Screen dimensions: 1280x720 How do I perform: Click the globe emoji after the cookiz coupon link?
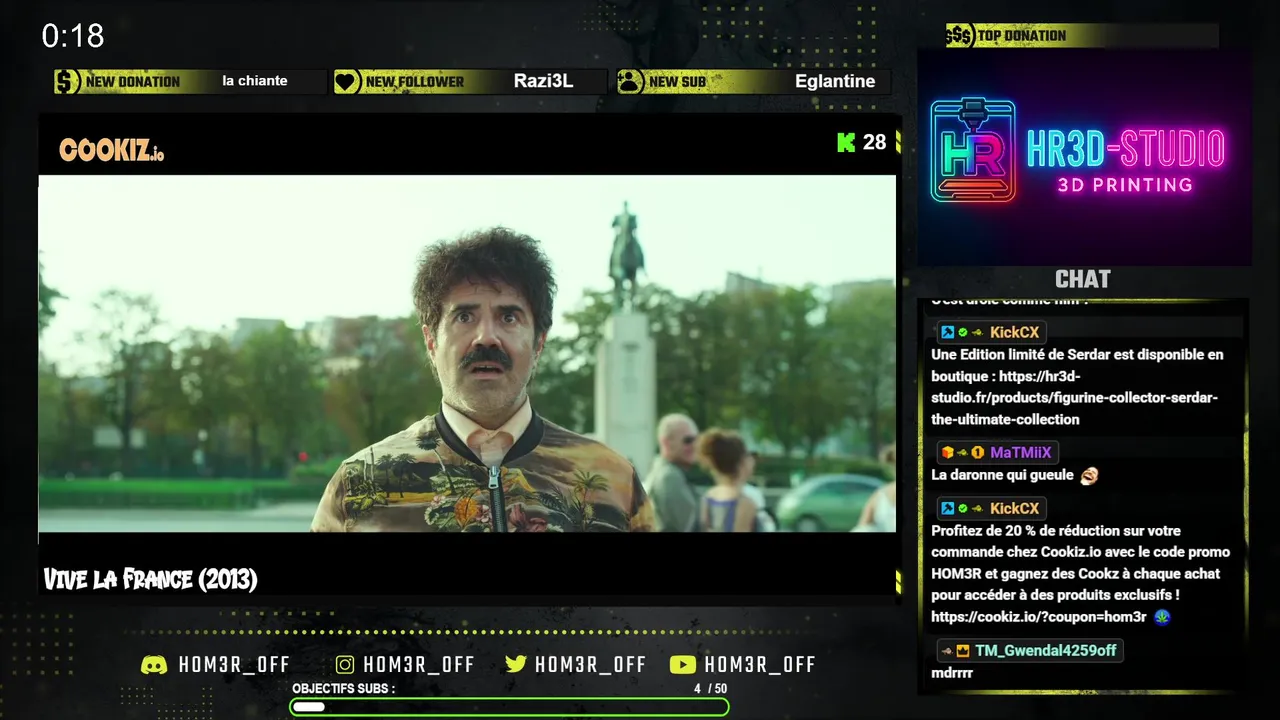[1161, 617]
